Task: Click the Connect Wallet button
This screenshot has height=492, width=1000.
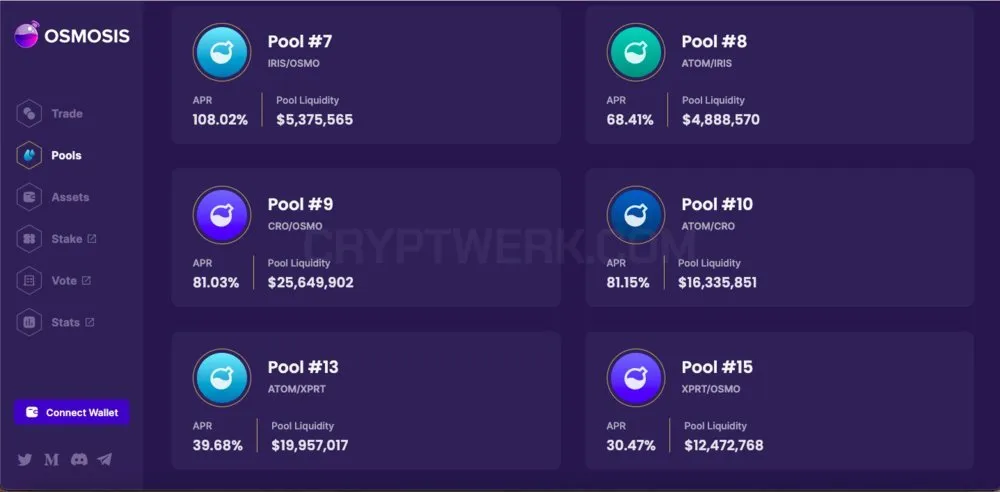Action: pos(72,412)
